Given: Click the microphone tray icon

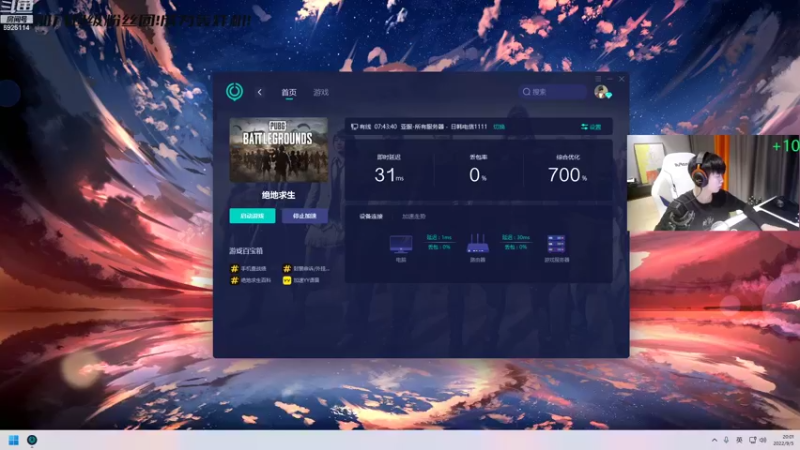Looking at the screenshot, I should [x=727, y=440].
